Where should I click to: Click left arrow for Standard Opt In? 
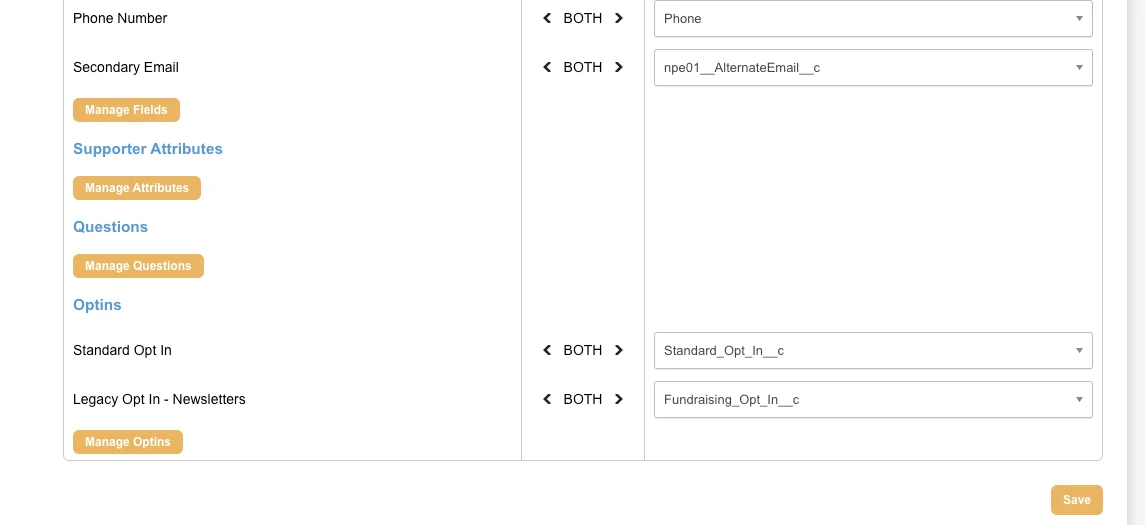tap(547, 350)
